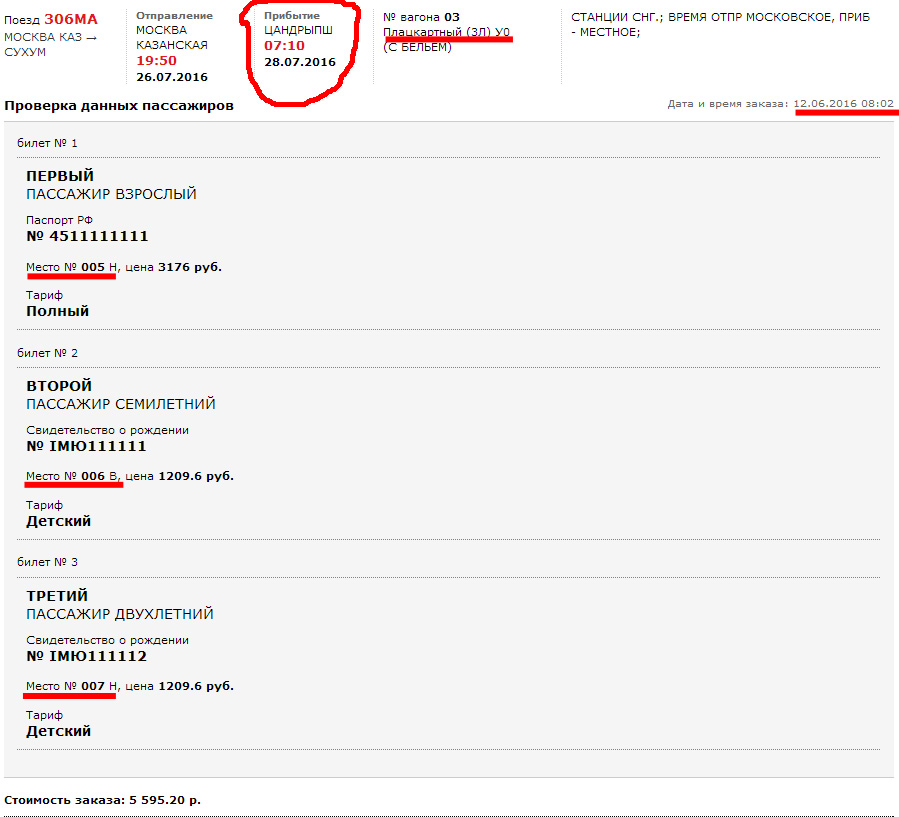
Task: Select passenger name ВТОРОЙ
Action: 59,386
